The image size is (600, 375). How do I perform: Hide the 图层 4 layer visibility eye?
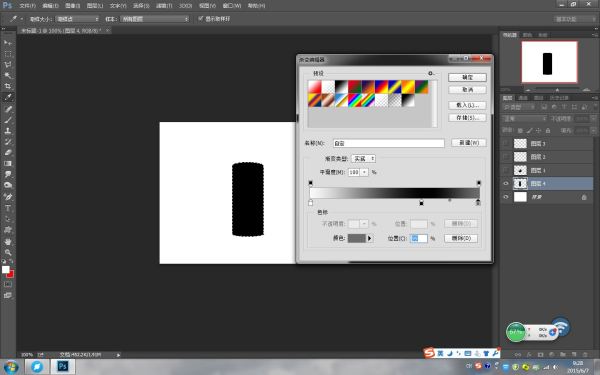506,184
